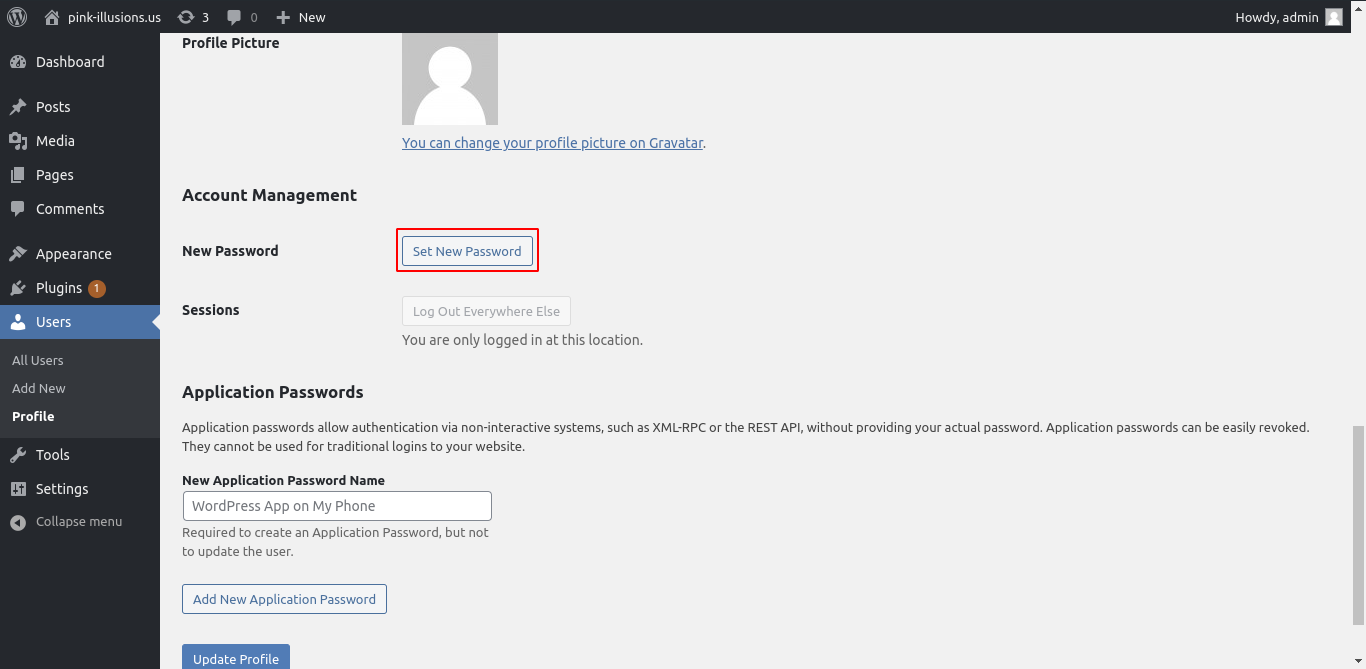Image resolution: width=1366 pixels, height=669 pixels.
Task: Select All Users submenu item
Action: (x=38, y=360)
